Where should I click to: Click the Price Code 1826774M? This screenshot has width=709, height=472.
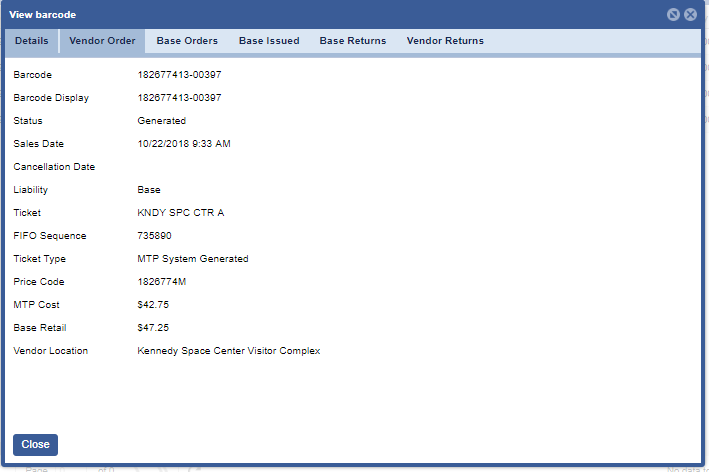(162, 282)
